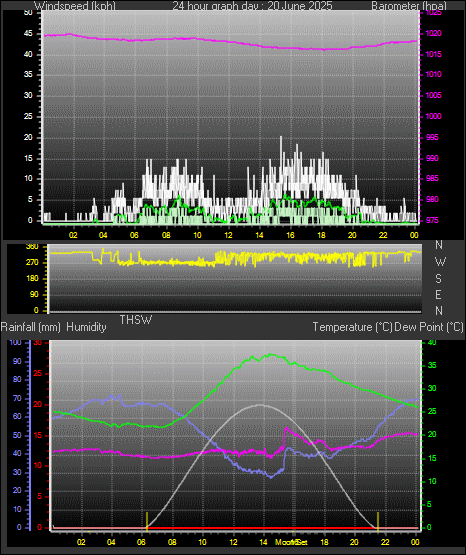The width and height of the screenshot is (466, 555).
Task: Click the 'Windspeed (kph)' axis title
Action: (x=75, y=6)
